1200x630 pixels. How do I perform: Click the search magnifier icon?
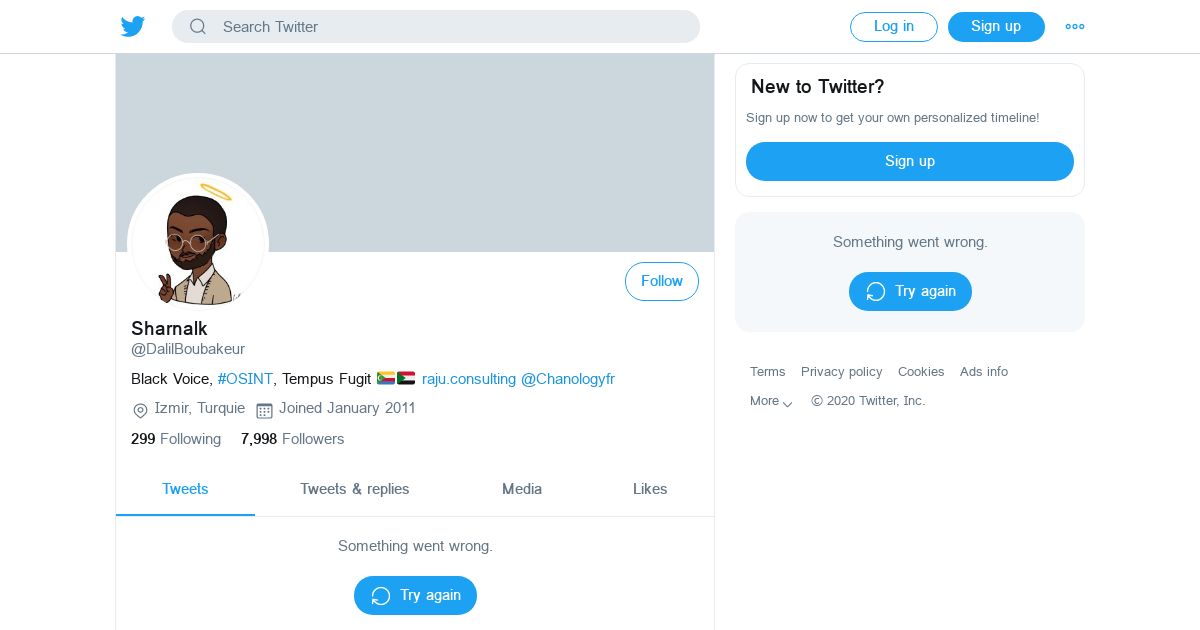[198, 27]
